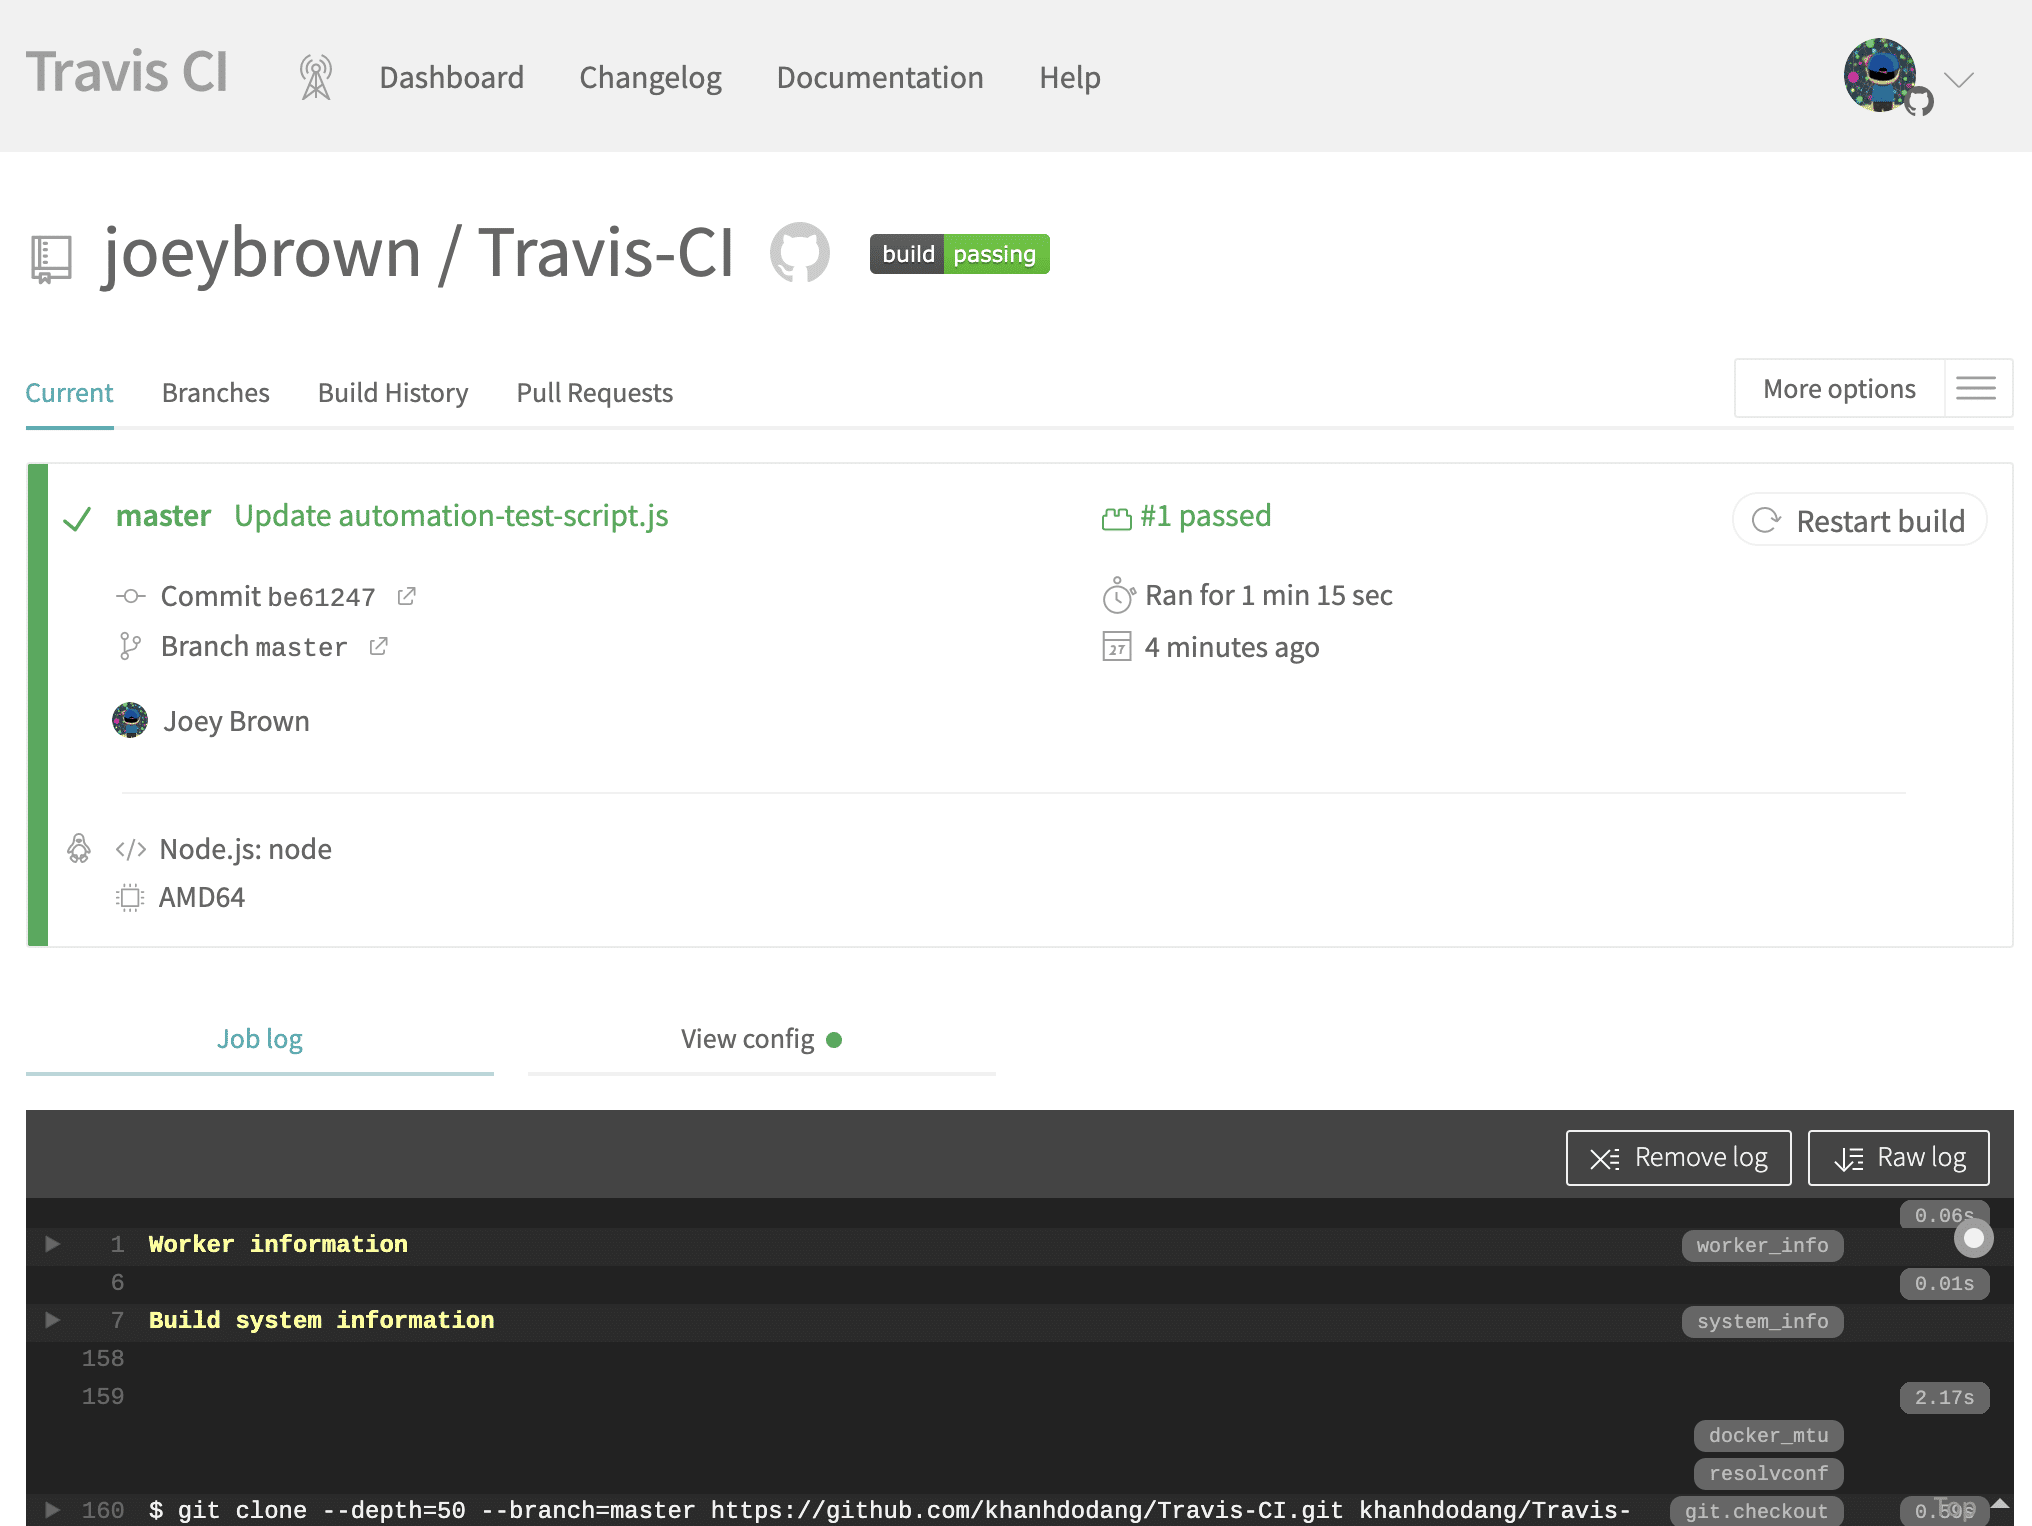2032x1526 pixels.
Task: Click the Travis-CI repository name in the title
Action: coord(606,252)
